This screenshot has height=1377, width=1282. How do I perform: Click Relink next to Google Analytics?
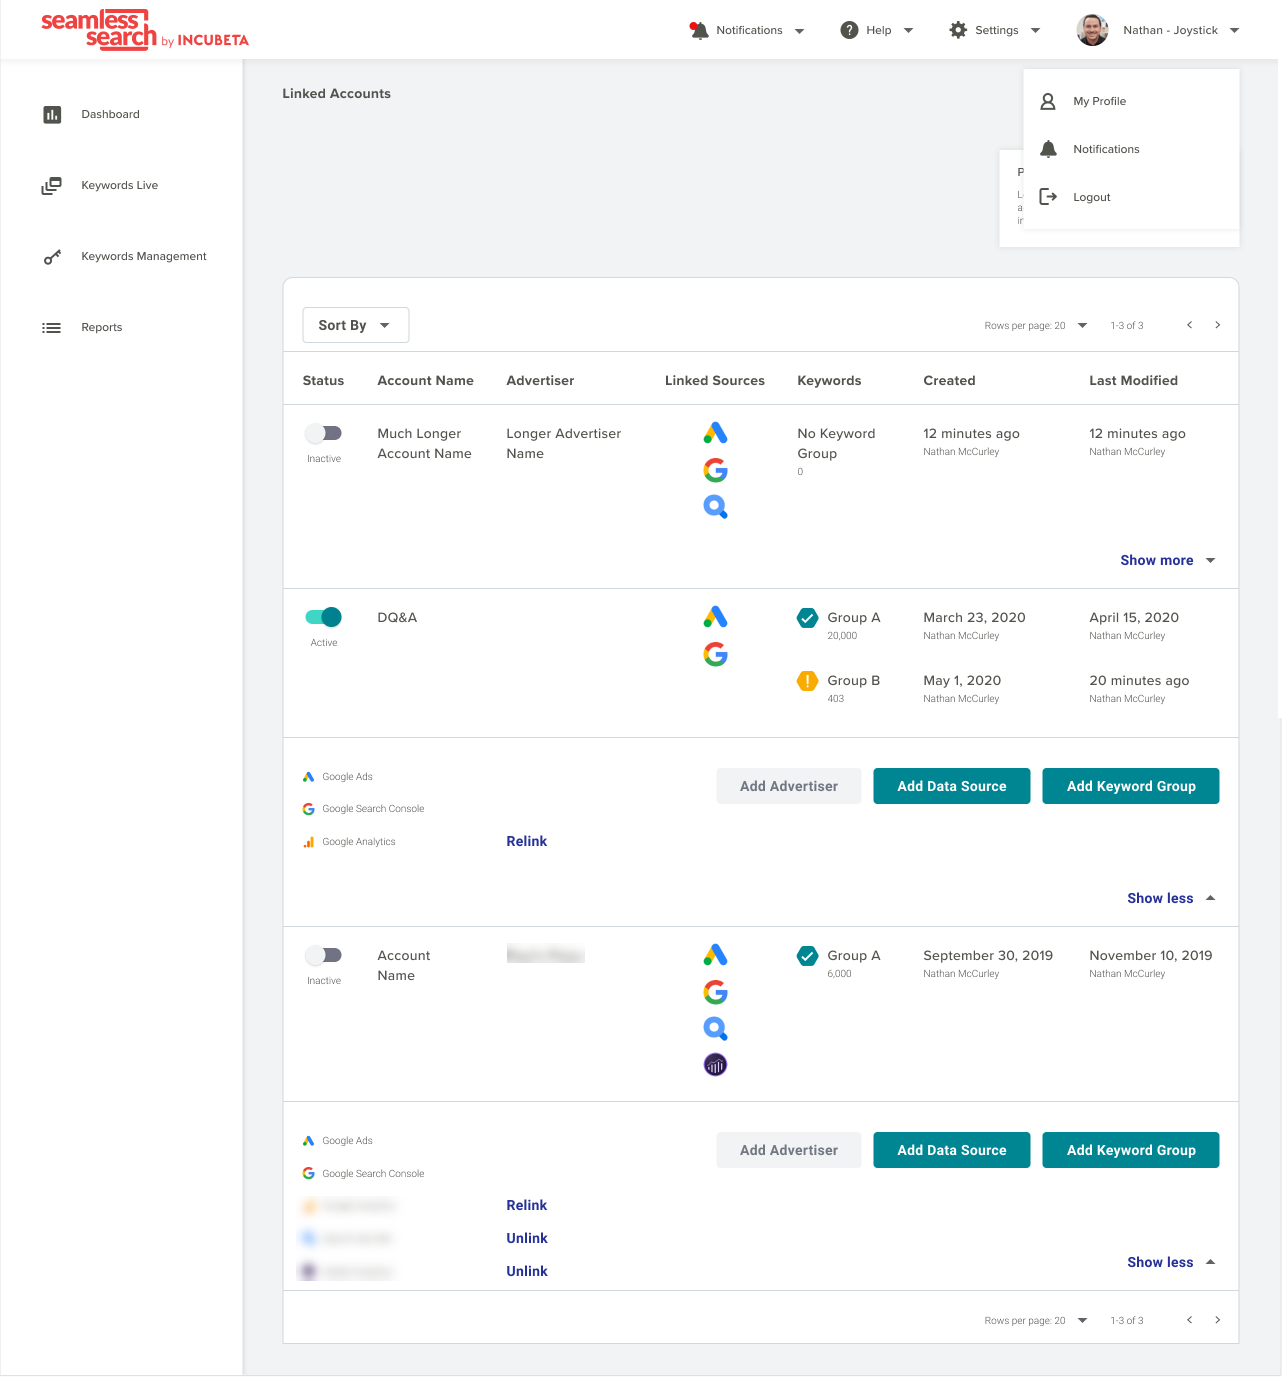[x=527, y=841]
